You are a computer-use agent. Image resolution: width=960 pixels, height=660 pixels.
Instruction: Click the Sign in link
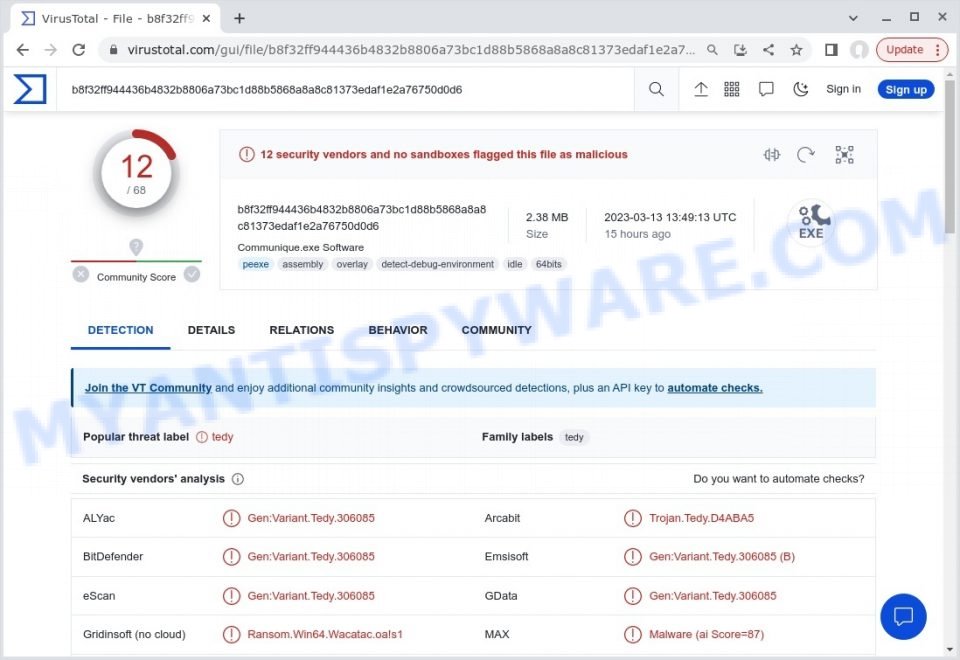(843, 89)
